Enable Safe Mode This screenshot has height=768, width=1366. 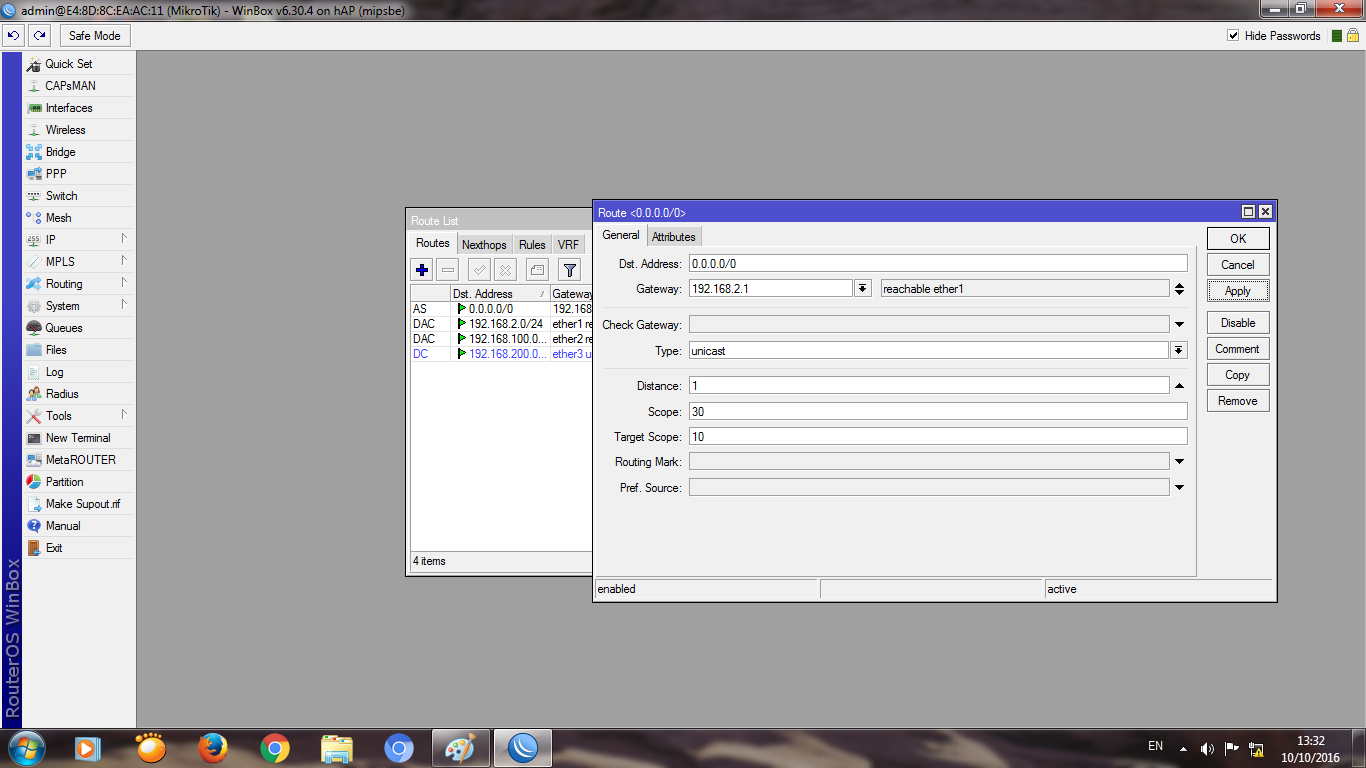[94, 35]
